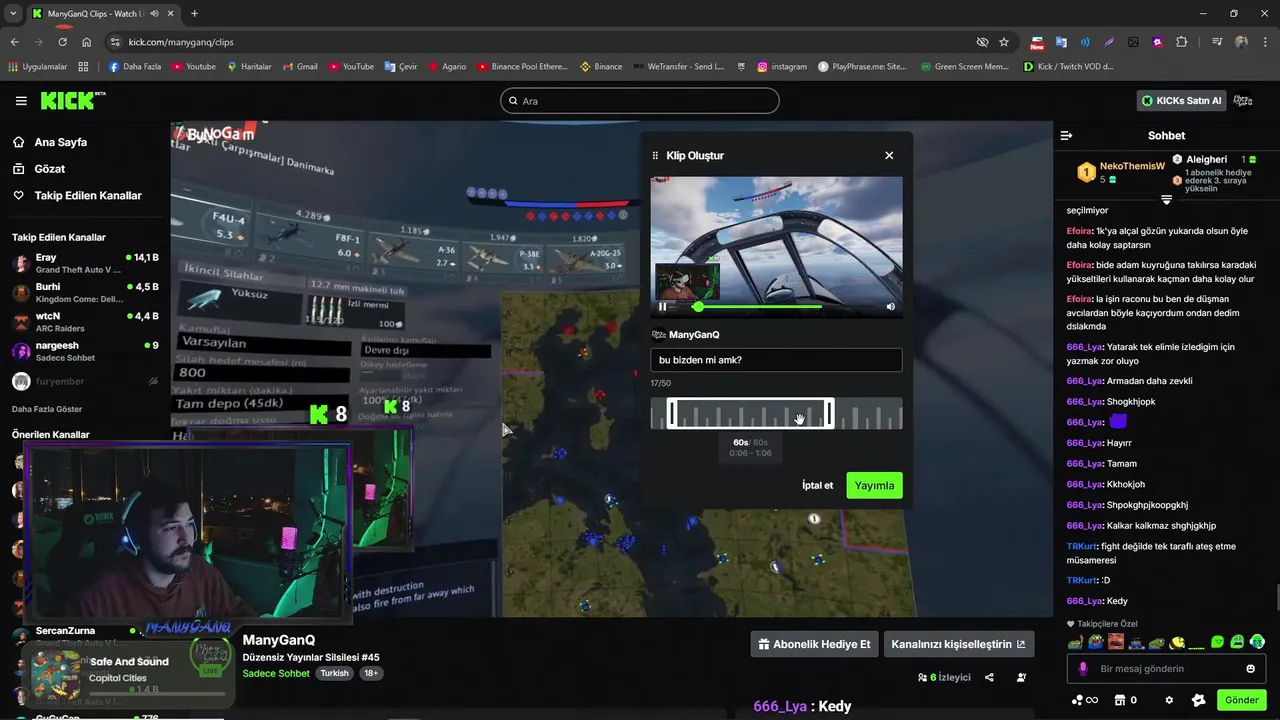Image resolution: width=1280 pixels, height=720 pixels.
Task: Click the NekoThemisW rank 1 gifter badge
Action: point(1086,173)
